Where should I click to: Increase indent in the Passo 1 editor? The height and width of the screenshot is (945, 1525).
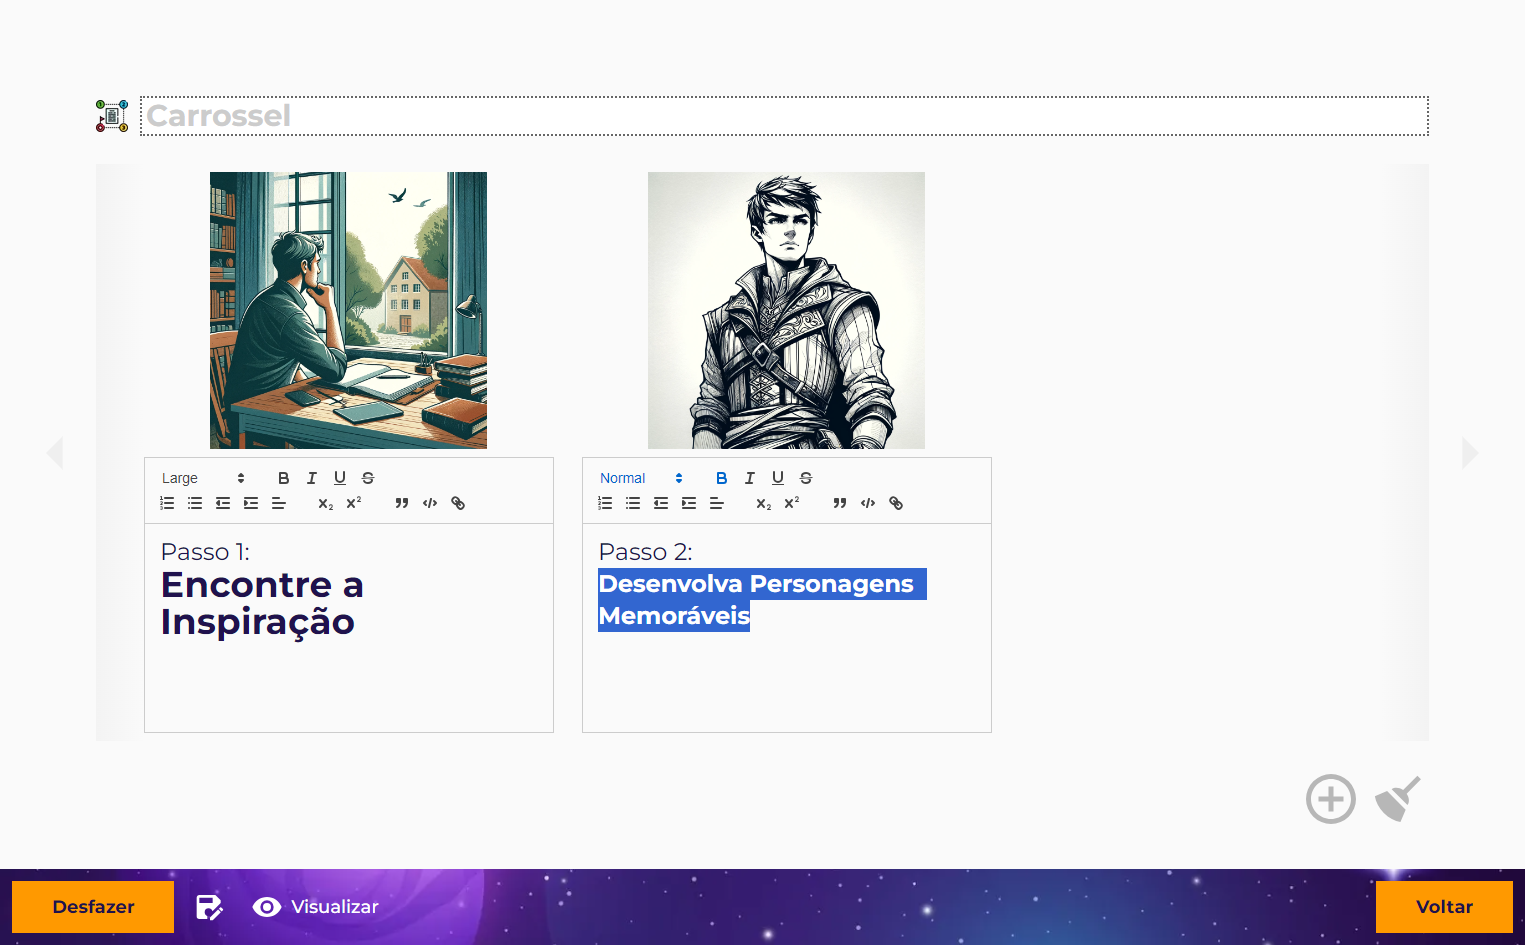[x=251, y=503]
